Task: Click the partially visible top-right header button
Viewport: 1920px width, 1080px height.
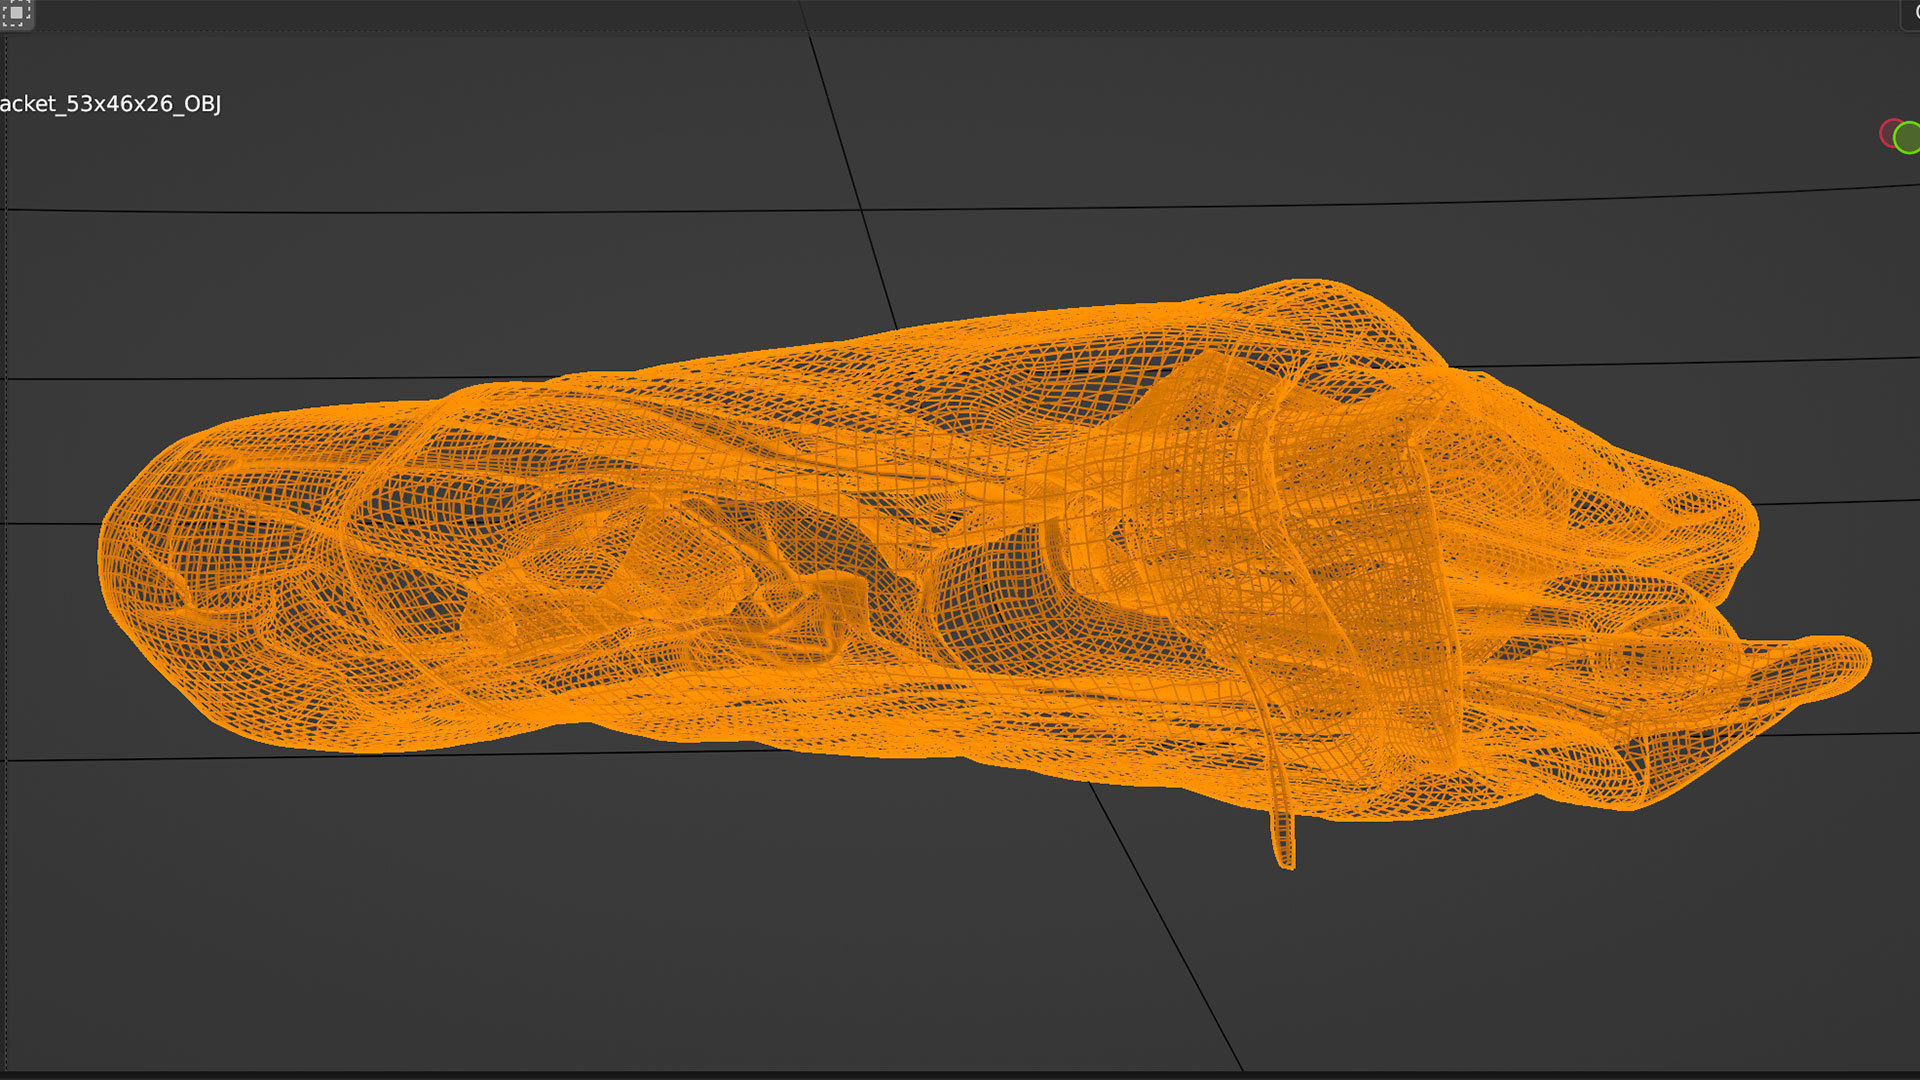Action: click(1911, 13)
